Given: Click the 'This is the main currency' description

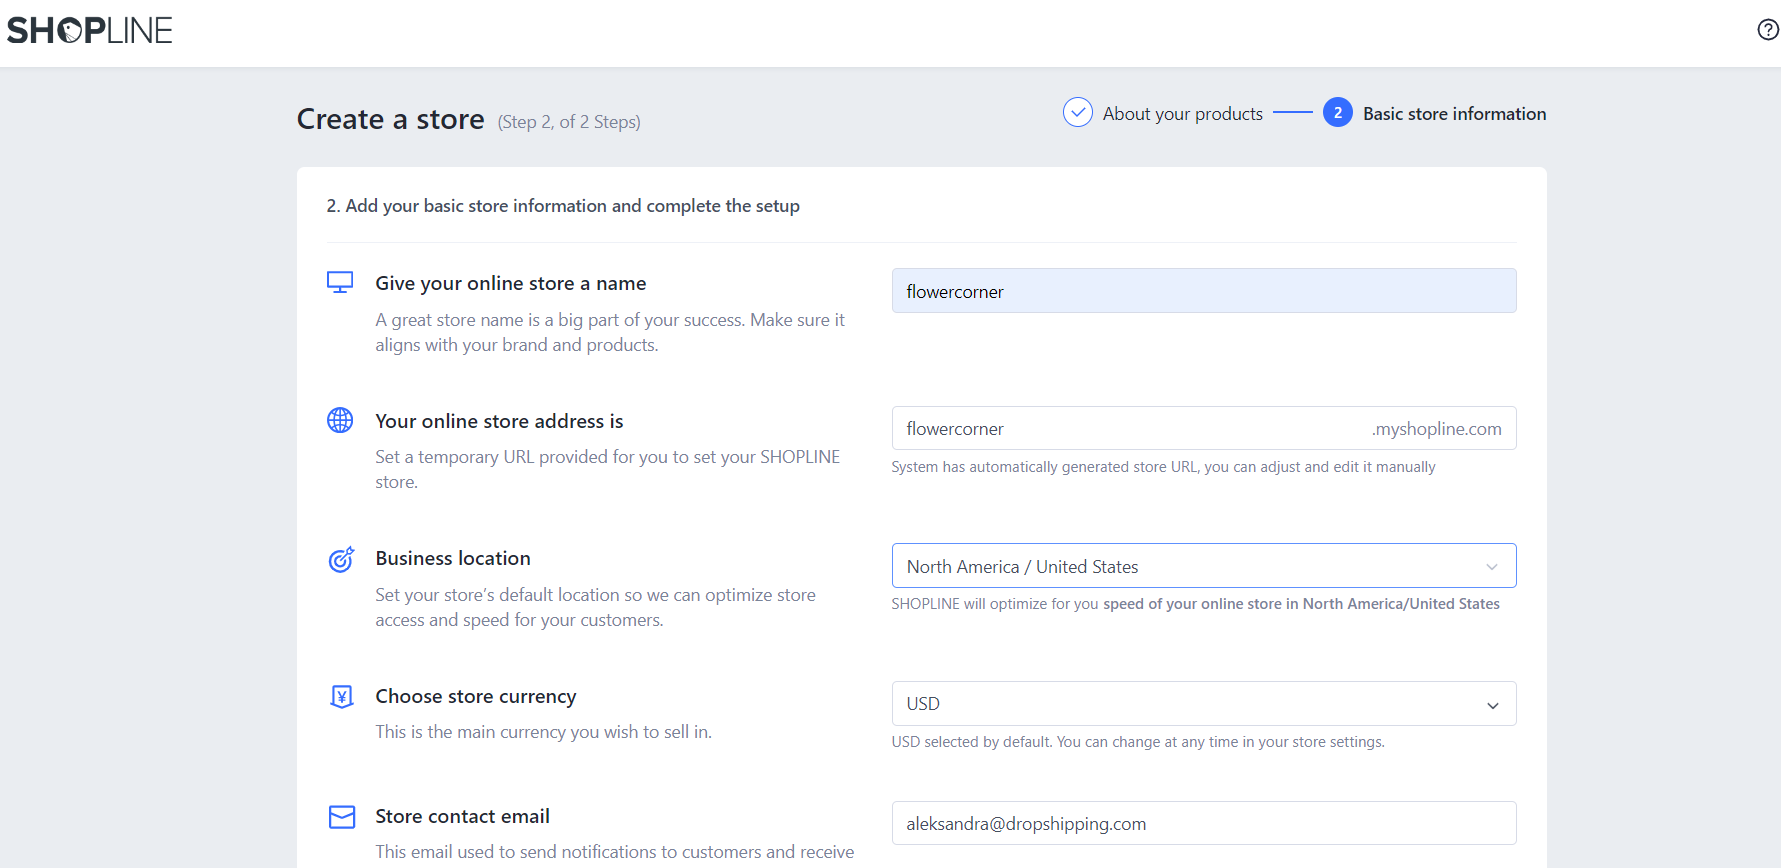Looking at the screenshot, I should click(x=543, y=732).
